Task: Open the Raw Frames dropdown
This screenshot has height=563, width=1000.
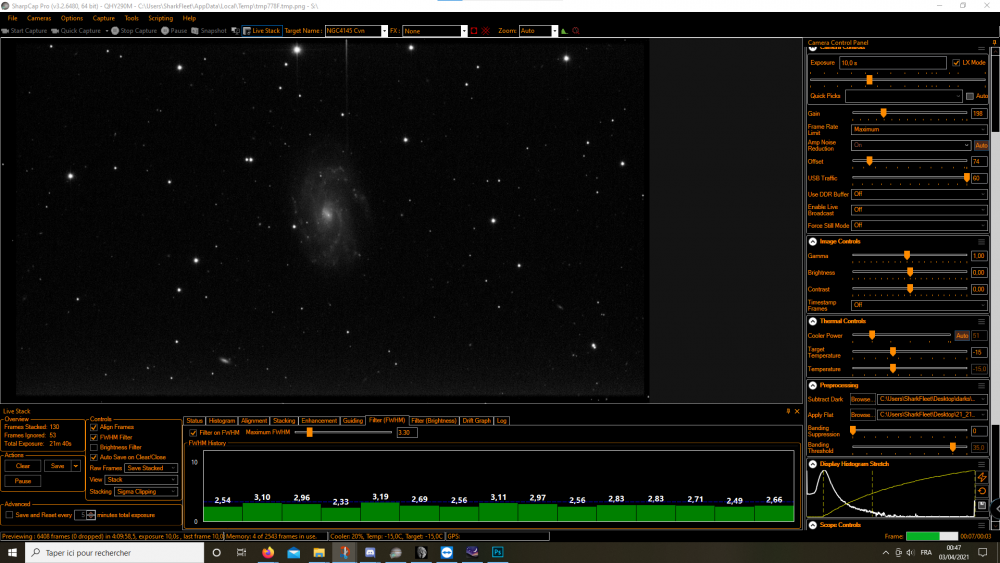Action: click(x=151, y=468)
